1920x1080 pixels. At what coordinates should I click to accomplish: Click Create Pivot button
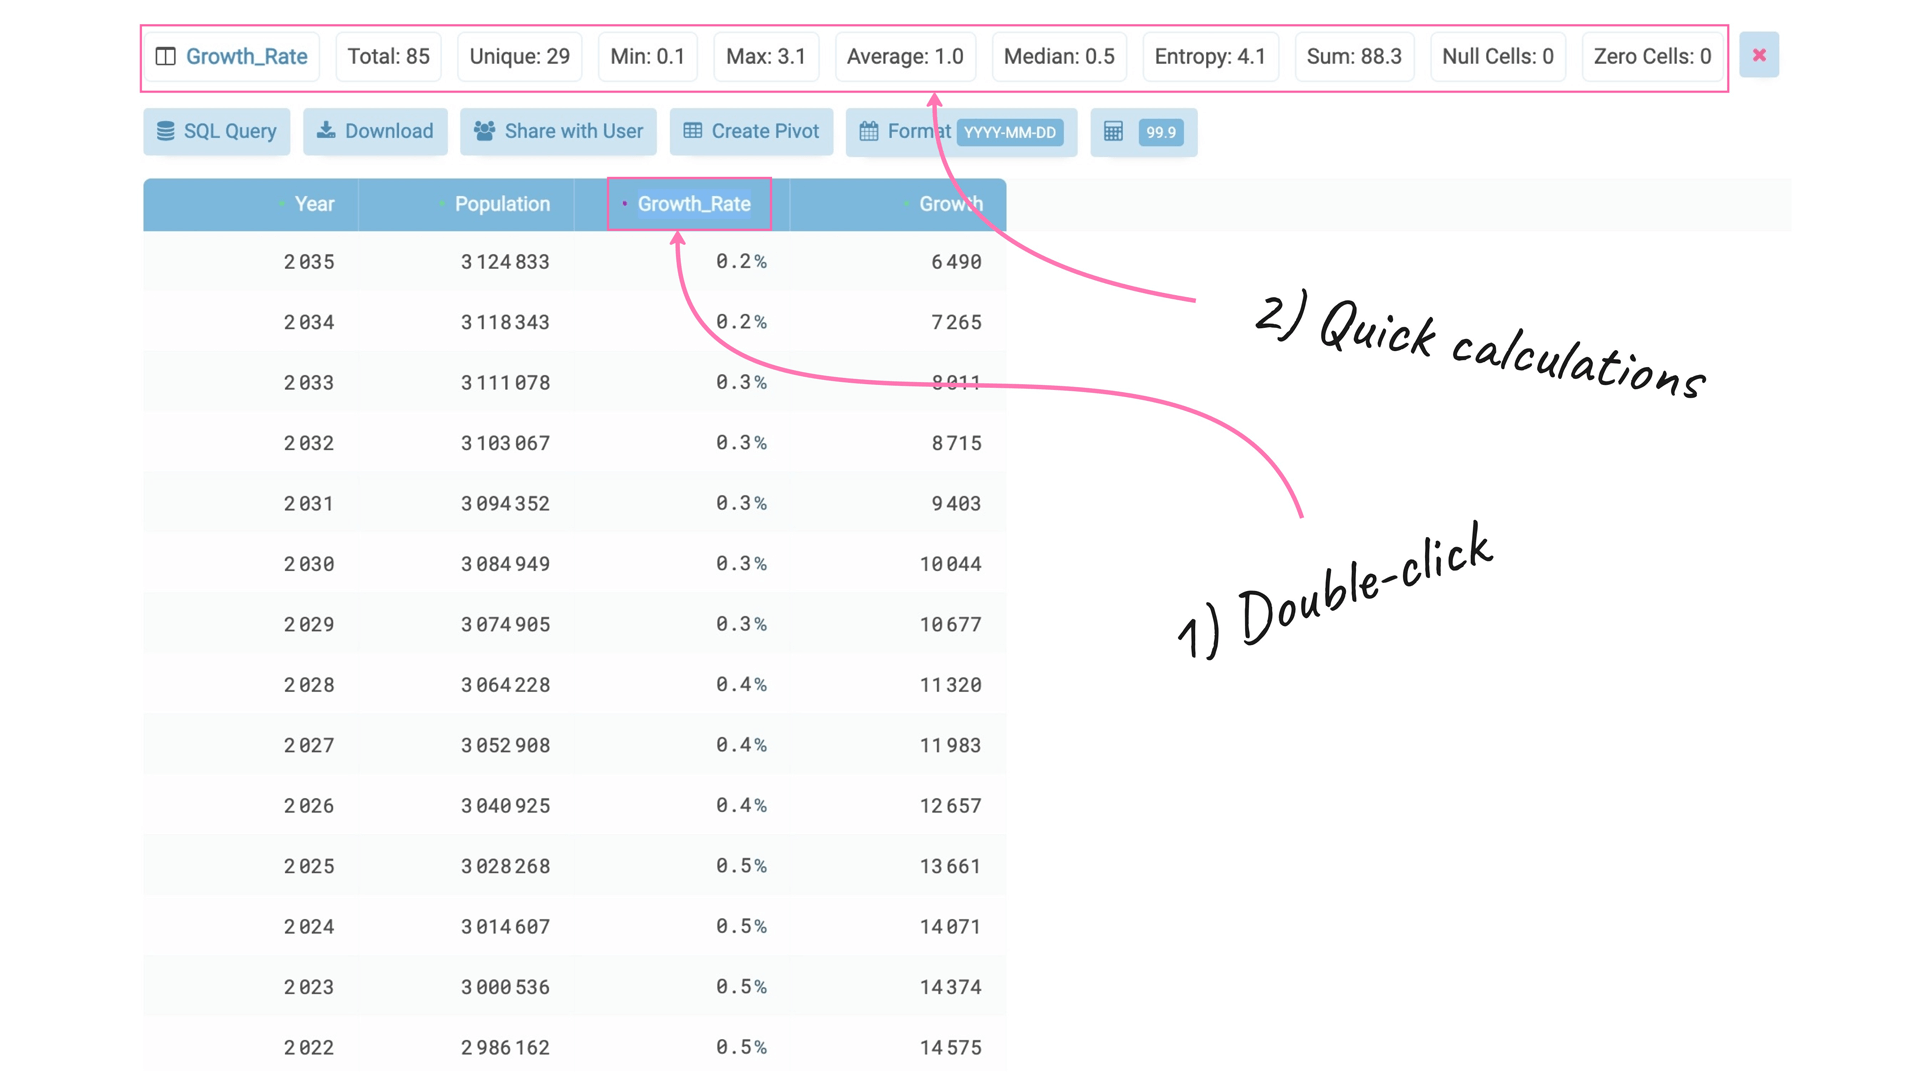[x=751, y=131]
